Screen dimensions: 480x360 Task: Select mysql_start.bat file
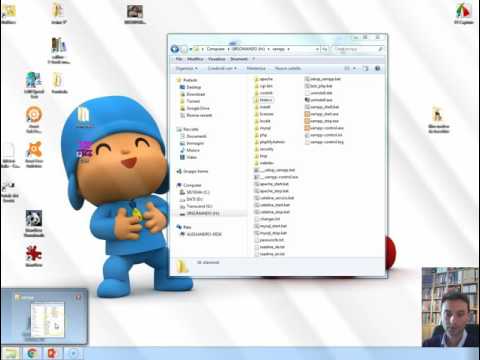point(271,226)
